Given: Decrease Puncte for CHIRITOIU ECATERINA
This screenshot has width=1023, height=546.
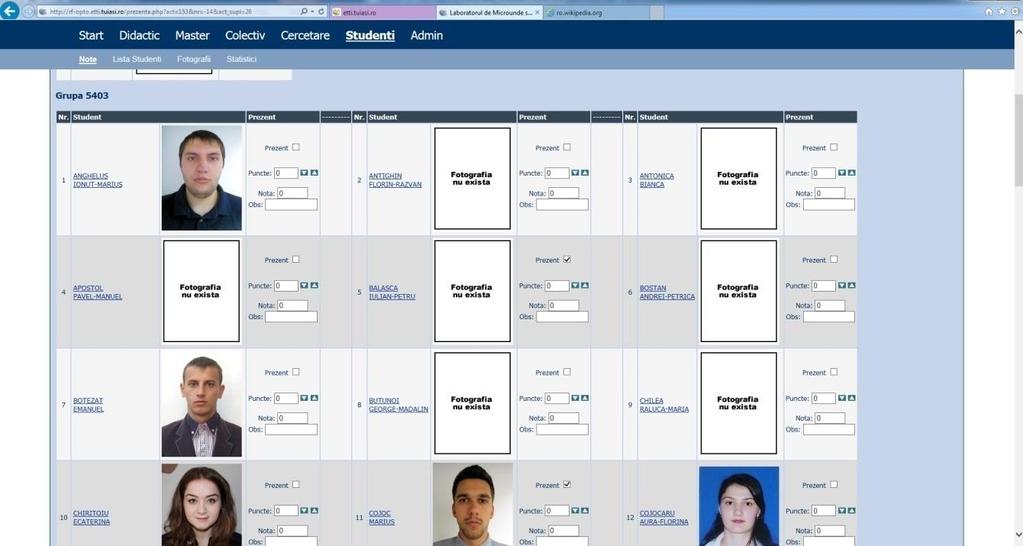Looking at the screenshot, I should [x=304, y=511].
